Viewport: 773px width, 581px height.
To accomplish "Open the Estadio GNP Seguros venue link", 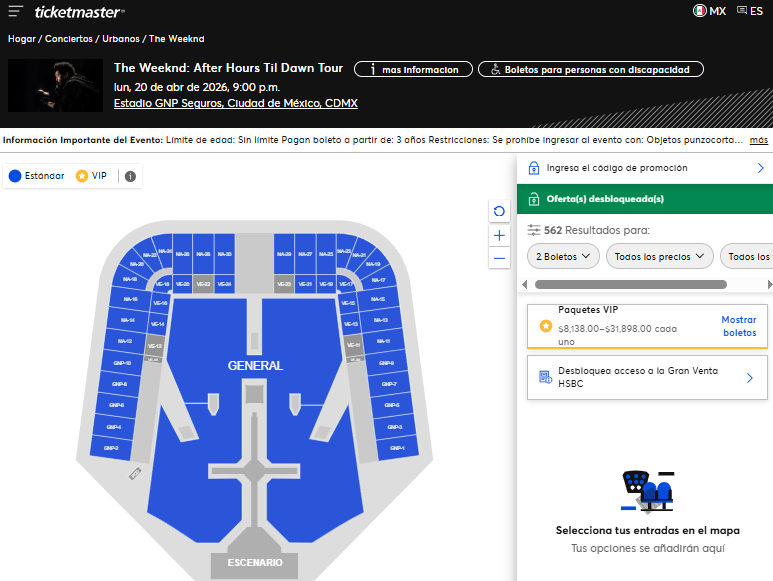I will click(x=236, y=103).
